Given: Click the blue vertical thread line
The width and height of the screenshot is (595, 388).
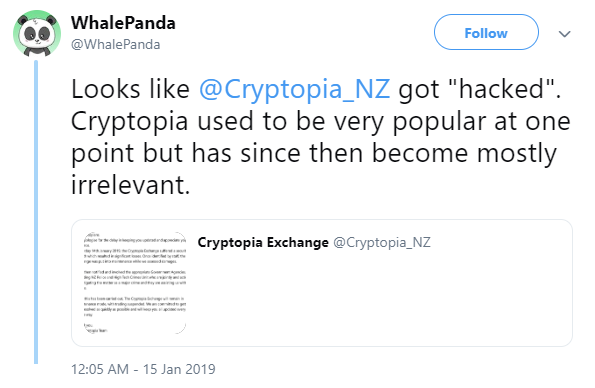Looking at the screenshot, I should coord(36,212).
